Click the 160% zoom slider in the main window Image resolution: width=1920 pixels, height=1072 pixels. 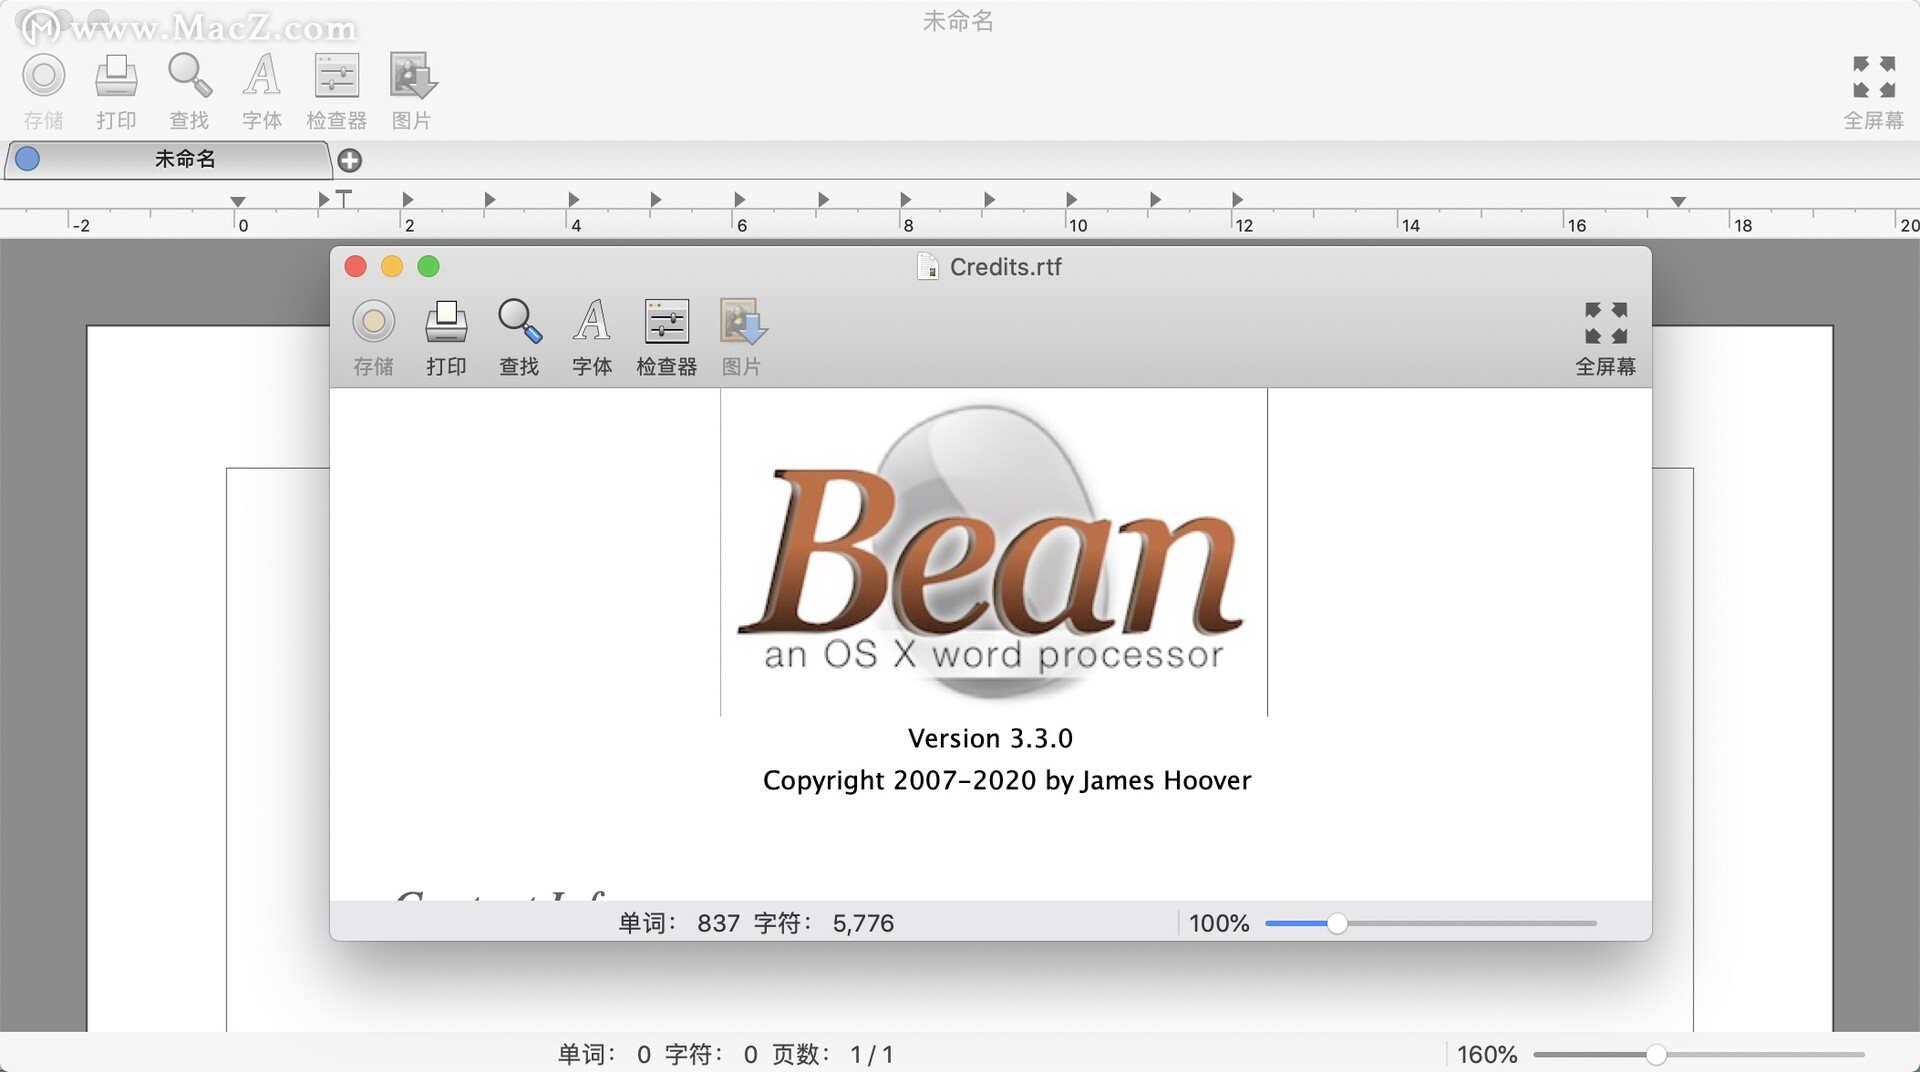[1699, 1054]
